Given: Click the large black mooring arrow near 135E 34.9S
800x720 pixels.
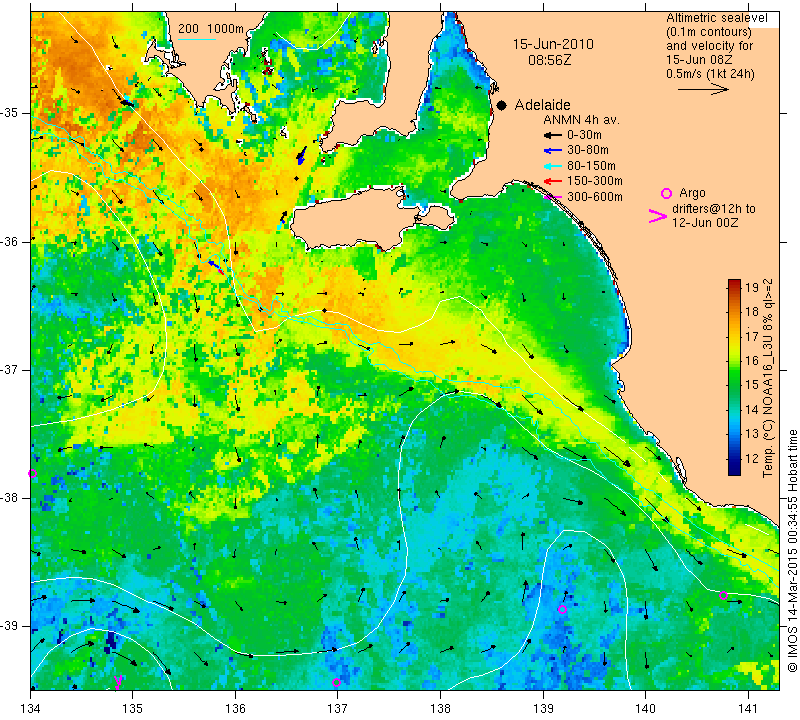Looking at the screenshot, I should (127, 103).
